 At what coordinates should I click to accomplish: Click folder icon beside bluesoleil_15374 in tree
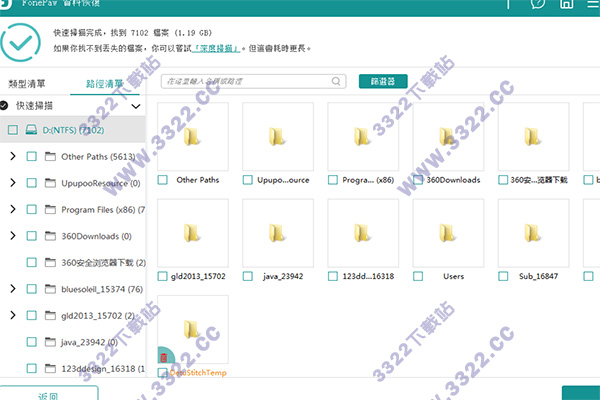(50, 289)
